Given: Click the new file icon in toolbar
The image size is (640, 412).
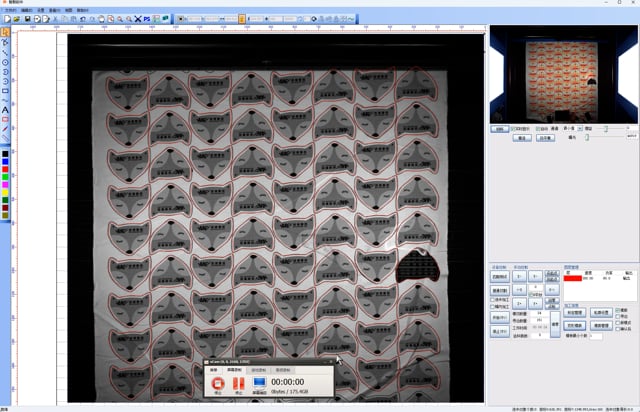Looking at the screenshot, I should (x=7, y=19).
